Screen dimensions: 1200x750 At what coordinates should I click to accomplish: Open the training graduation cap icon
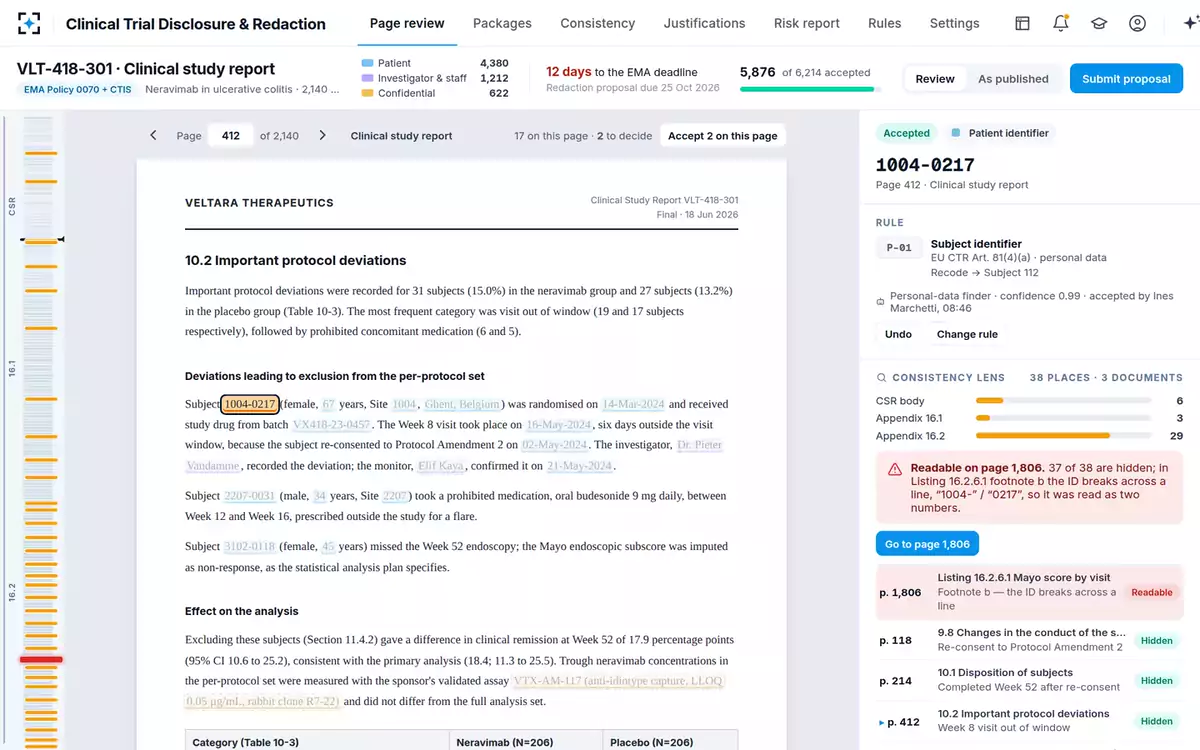click(1099, 23)
